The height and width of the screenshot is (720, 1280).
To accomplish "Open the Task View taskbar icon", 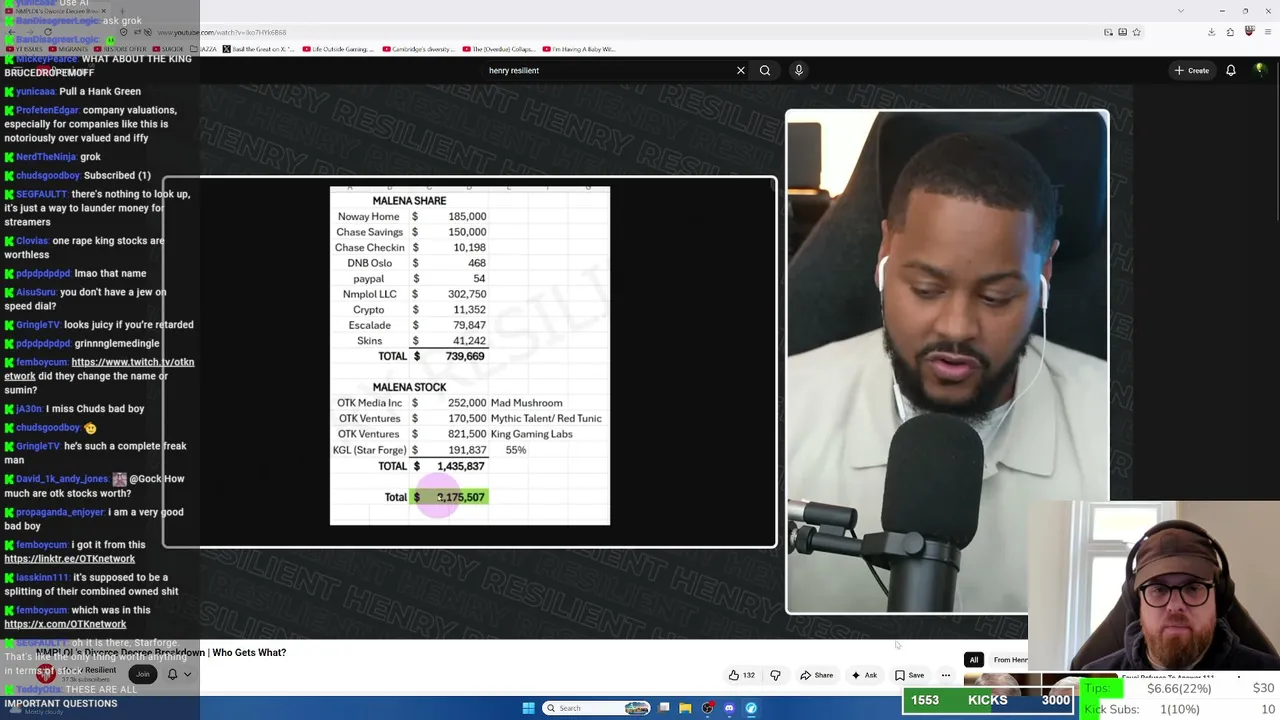I will coord(664,708).
